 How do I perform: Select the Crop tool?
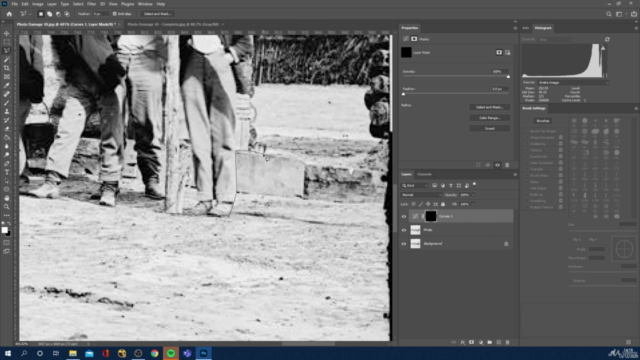7,68
